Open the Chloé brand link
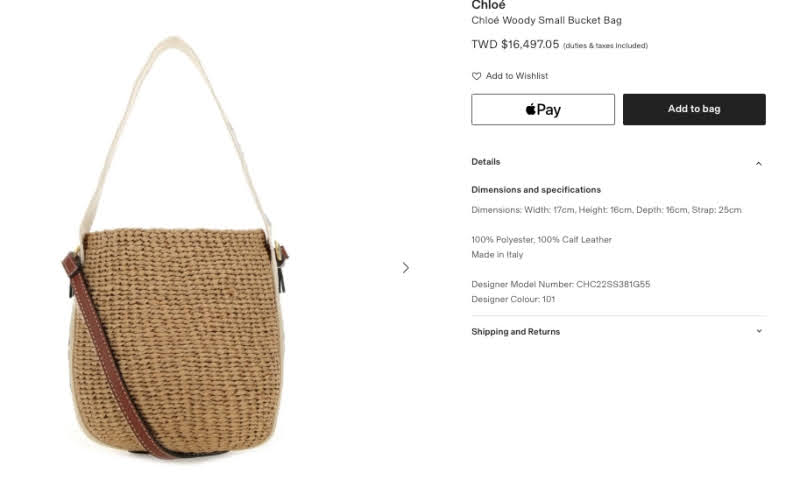Viewport: 800px width, 480px height. (x=488, y=5)
